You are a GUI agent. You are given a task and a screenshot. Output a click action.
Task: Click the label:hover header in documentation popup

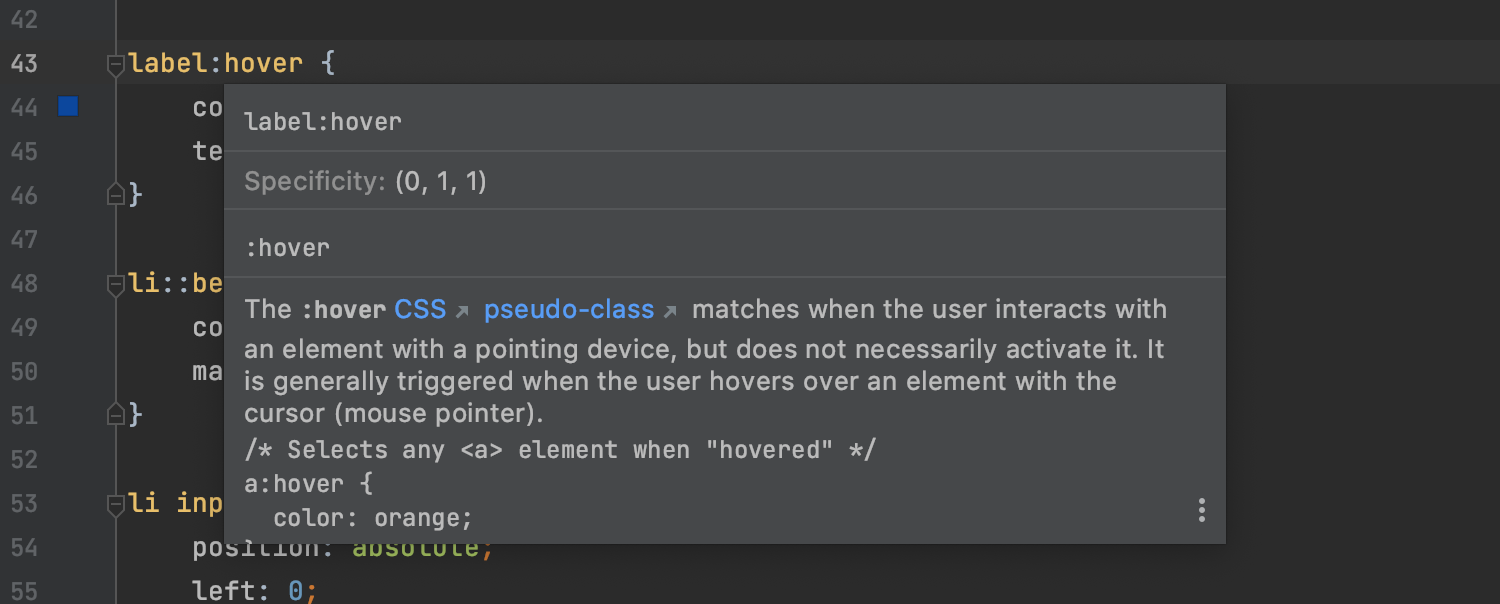click(323, 122)
